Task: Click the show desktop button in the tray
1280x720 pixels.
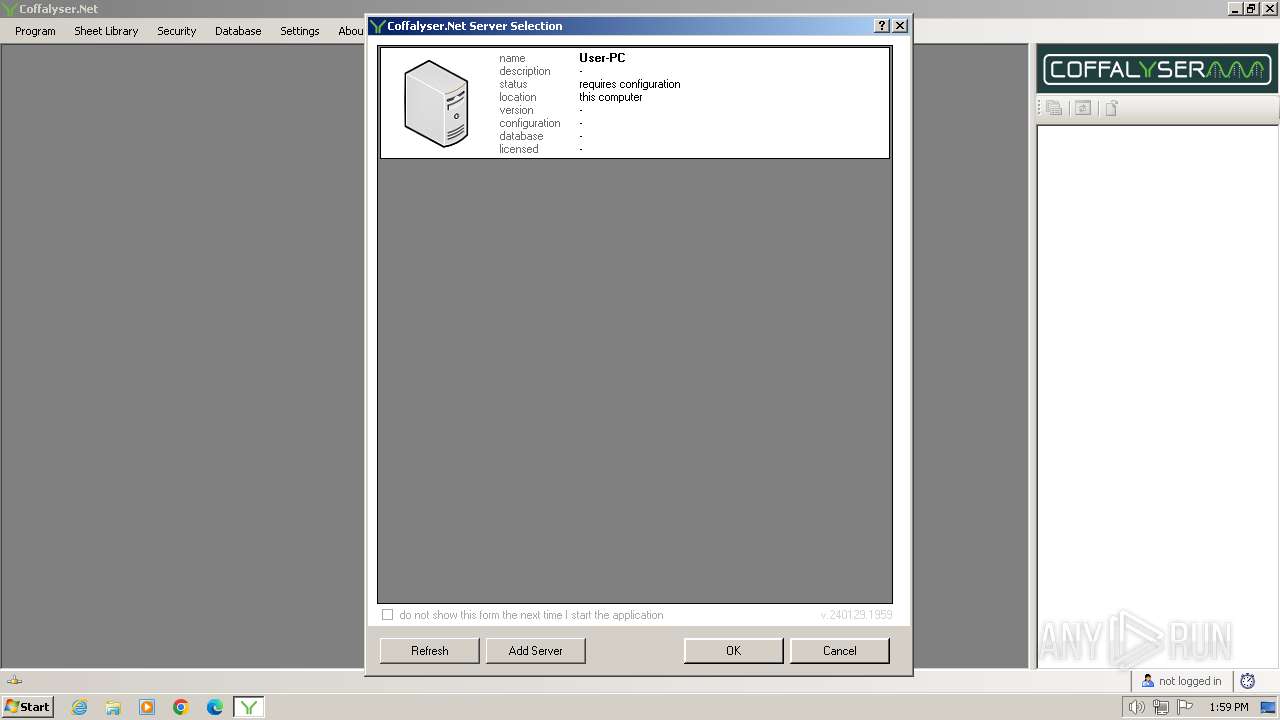Action: coord(1268,707)
